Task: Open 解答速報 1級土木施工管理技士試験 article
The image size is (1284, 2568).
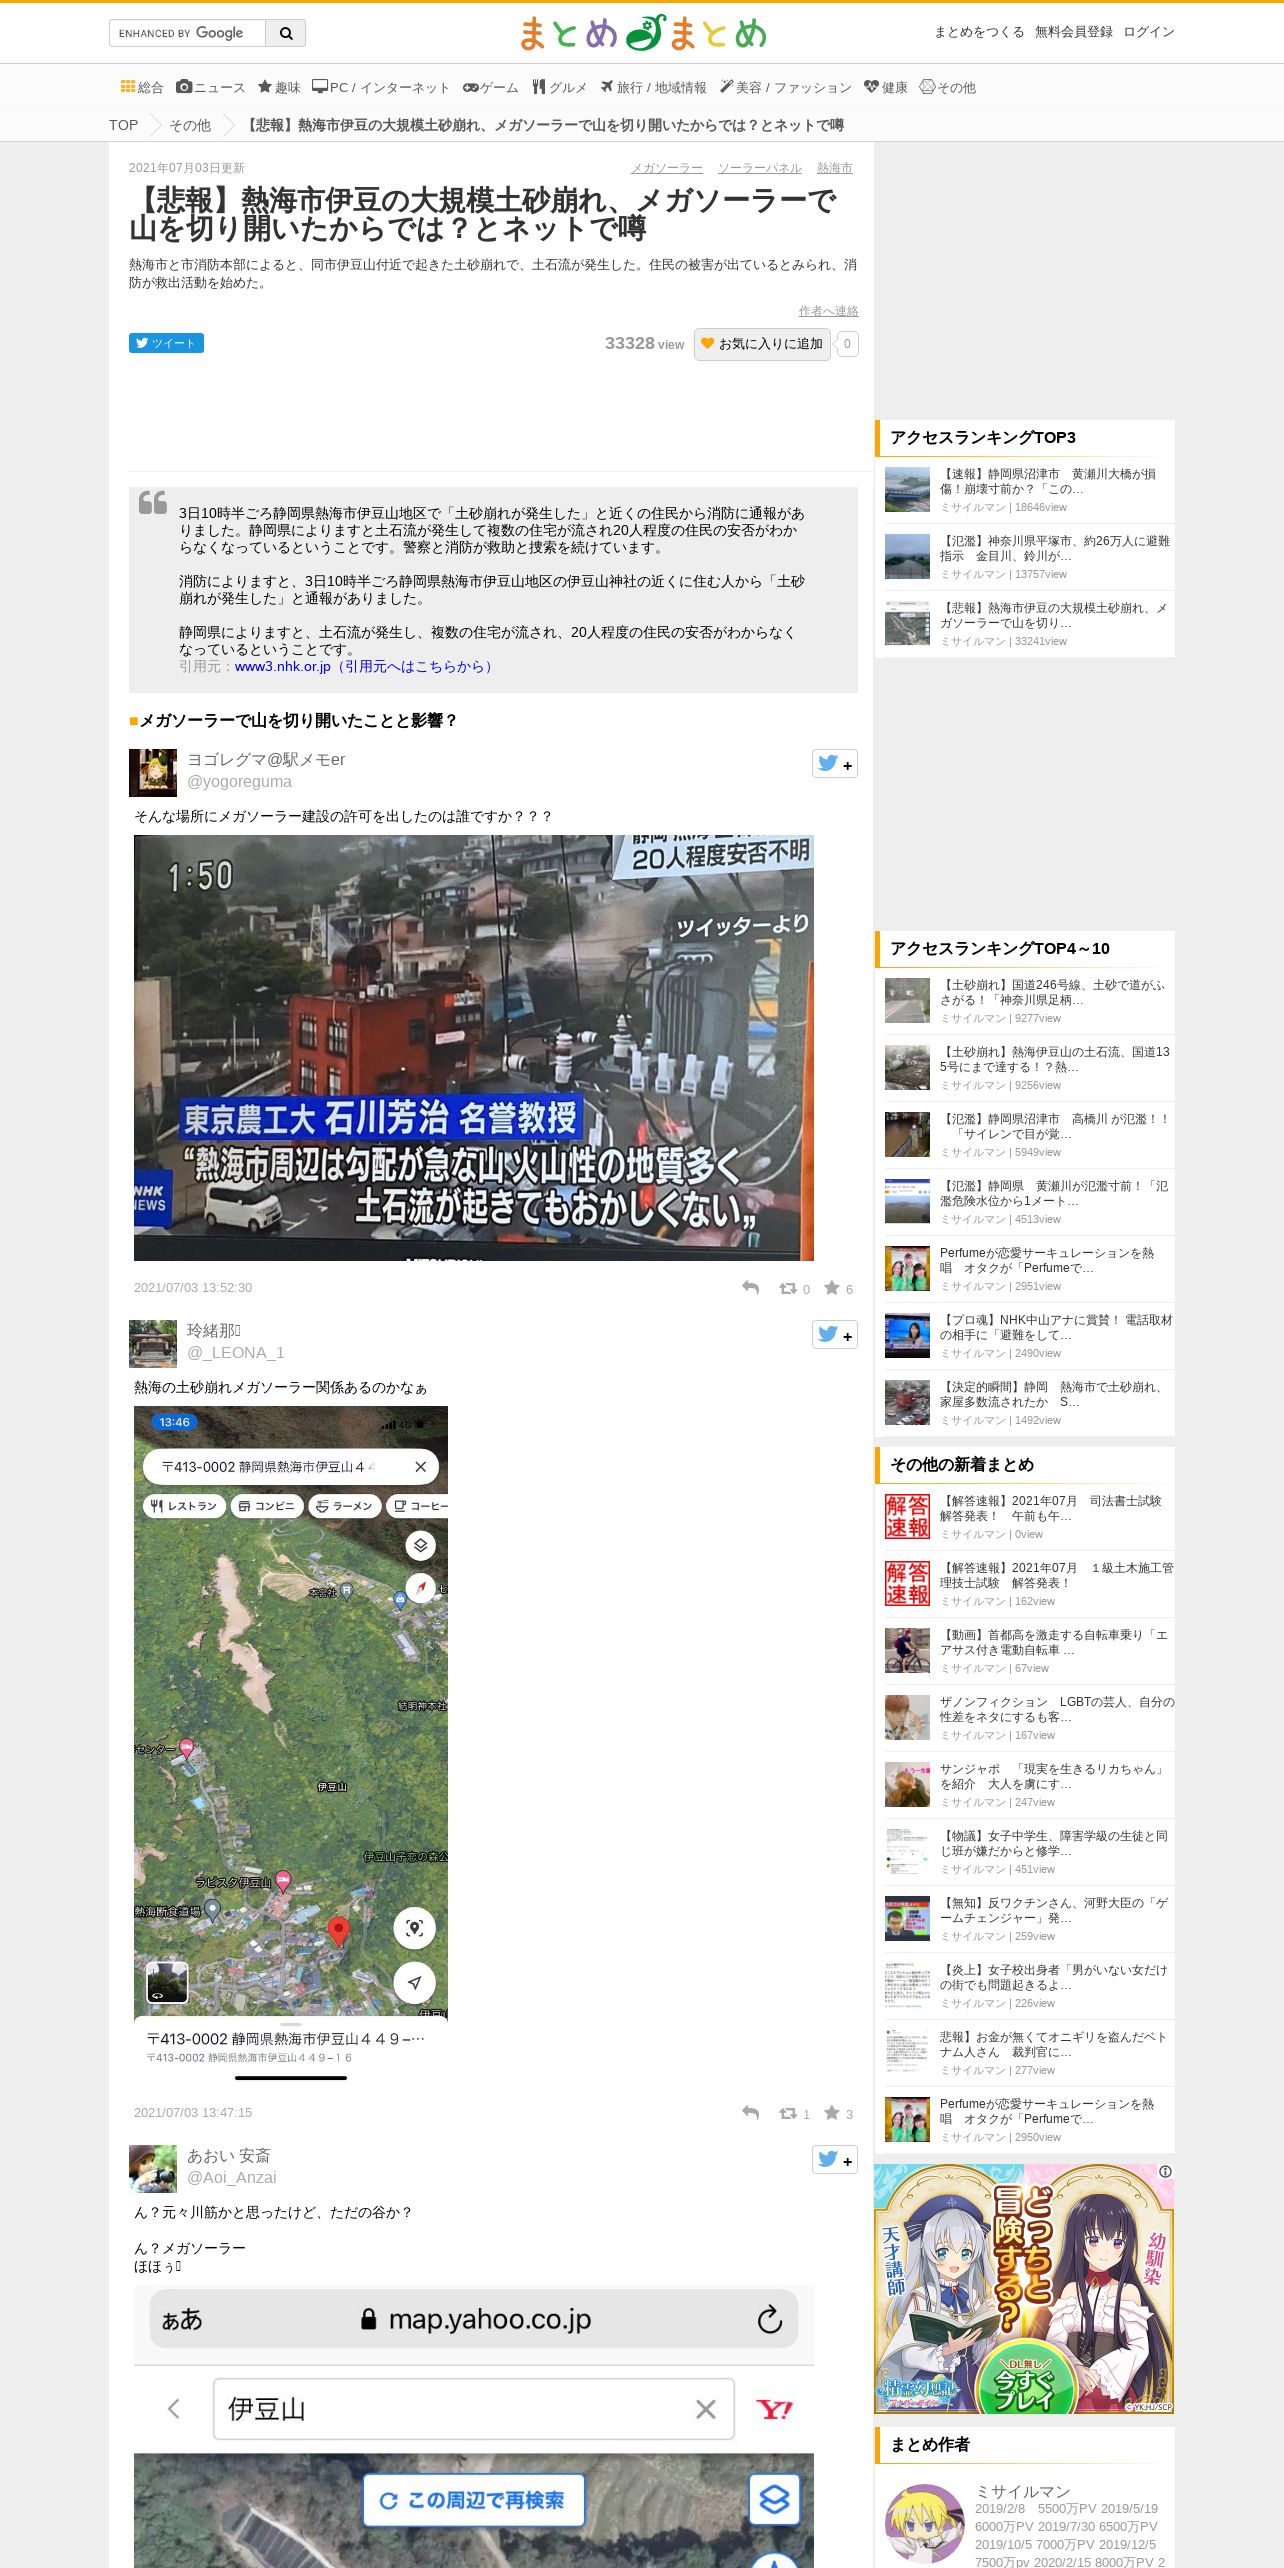Action: [1056, 1575]
